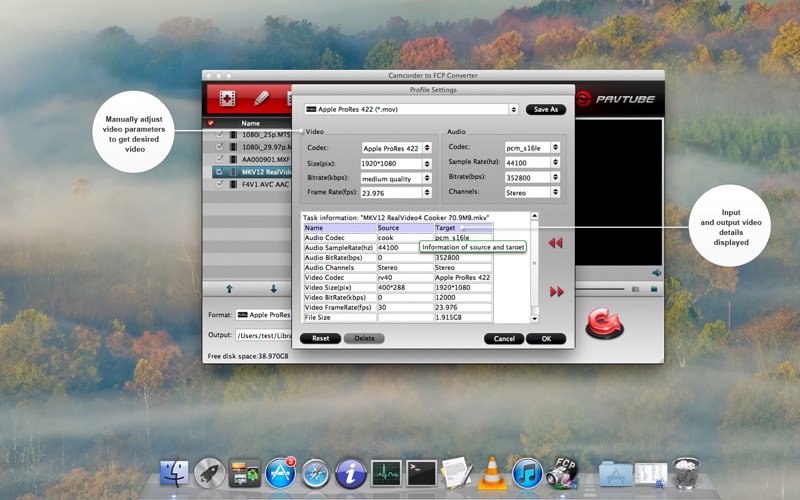Click the pencil Edit icon in toolbar
This screenshot has width=800, height=500.
pyautogui.click(x=261, y=98)
